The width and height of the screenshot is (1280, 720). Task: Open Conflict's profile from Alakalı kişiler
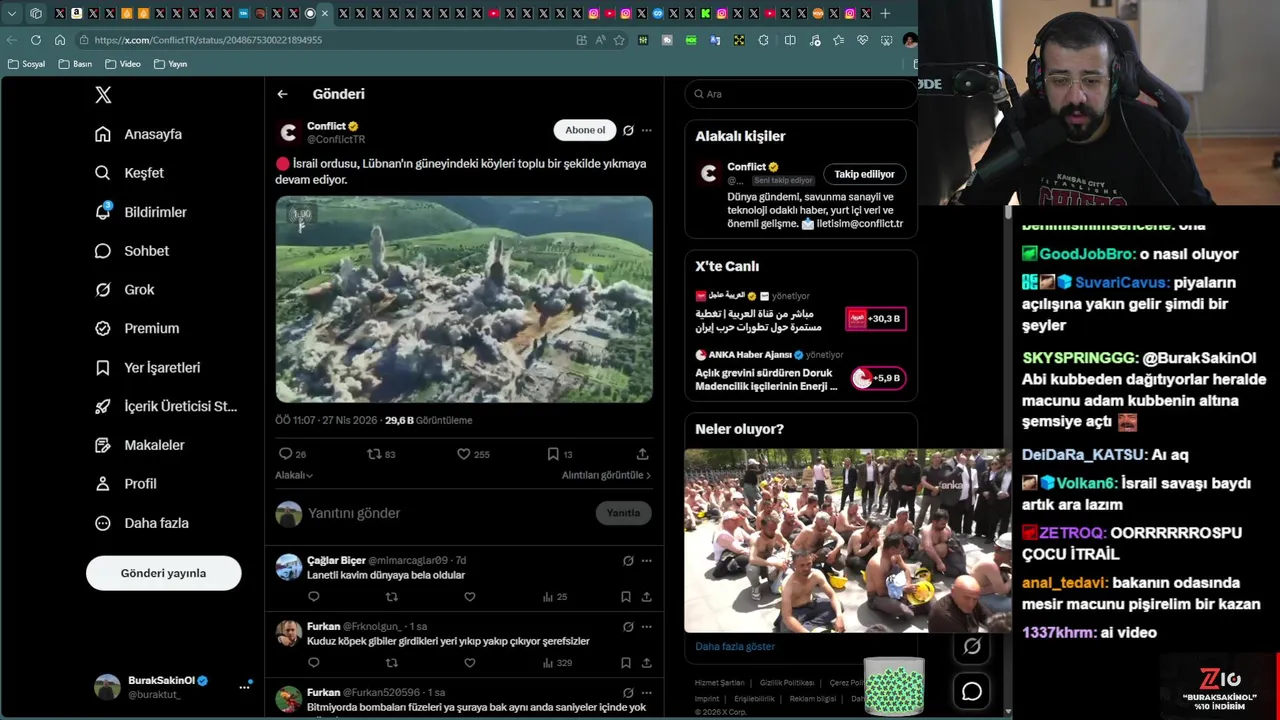747,167
